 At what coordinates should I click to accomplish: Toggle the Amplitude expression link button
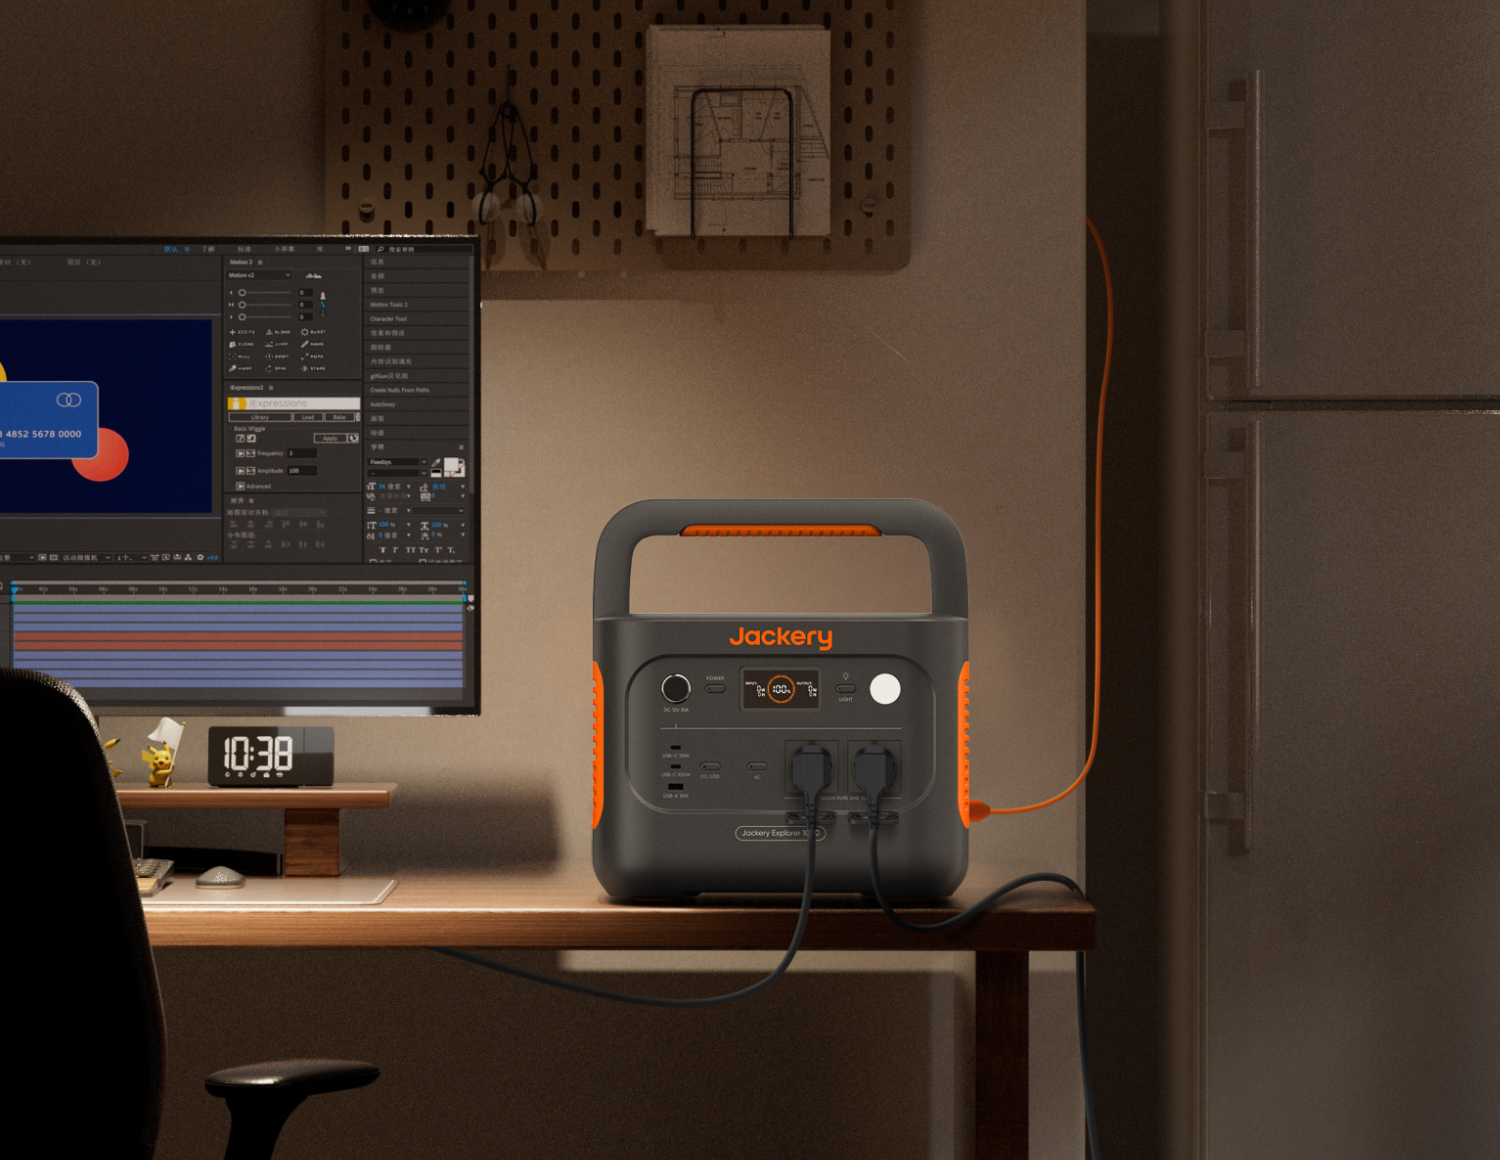click(250, 470)
